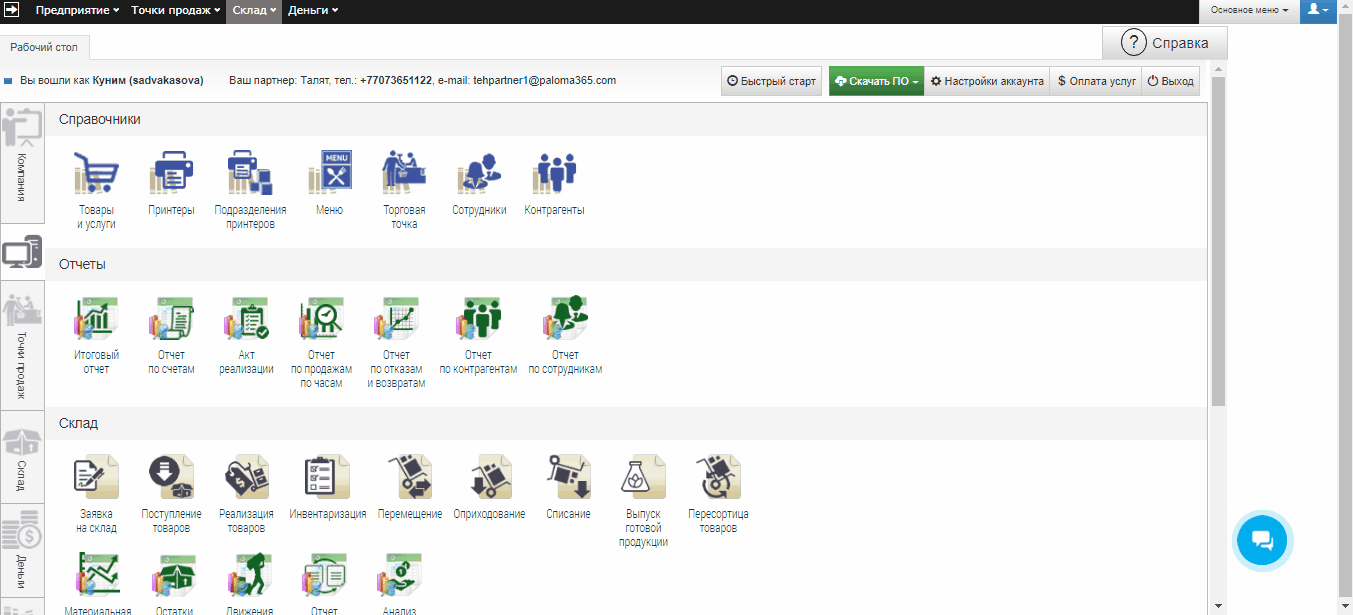Open the Инвентаризация warehouse icon
Screen dimensions: 1353x615
tap(327, 479)
